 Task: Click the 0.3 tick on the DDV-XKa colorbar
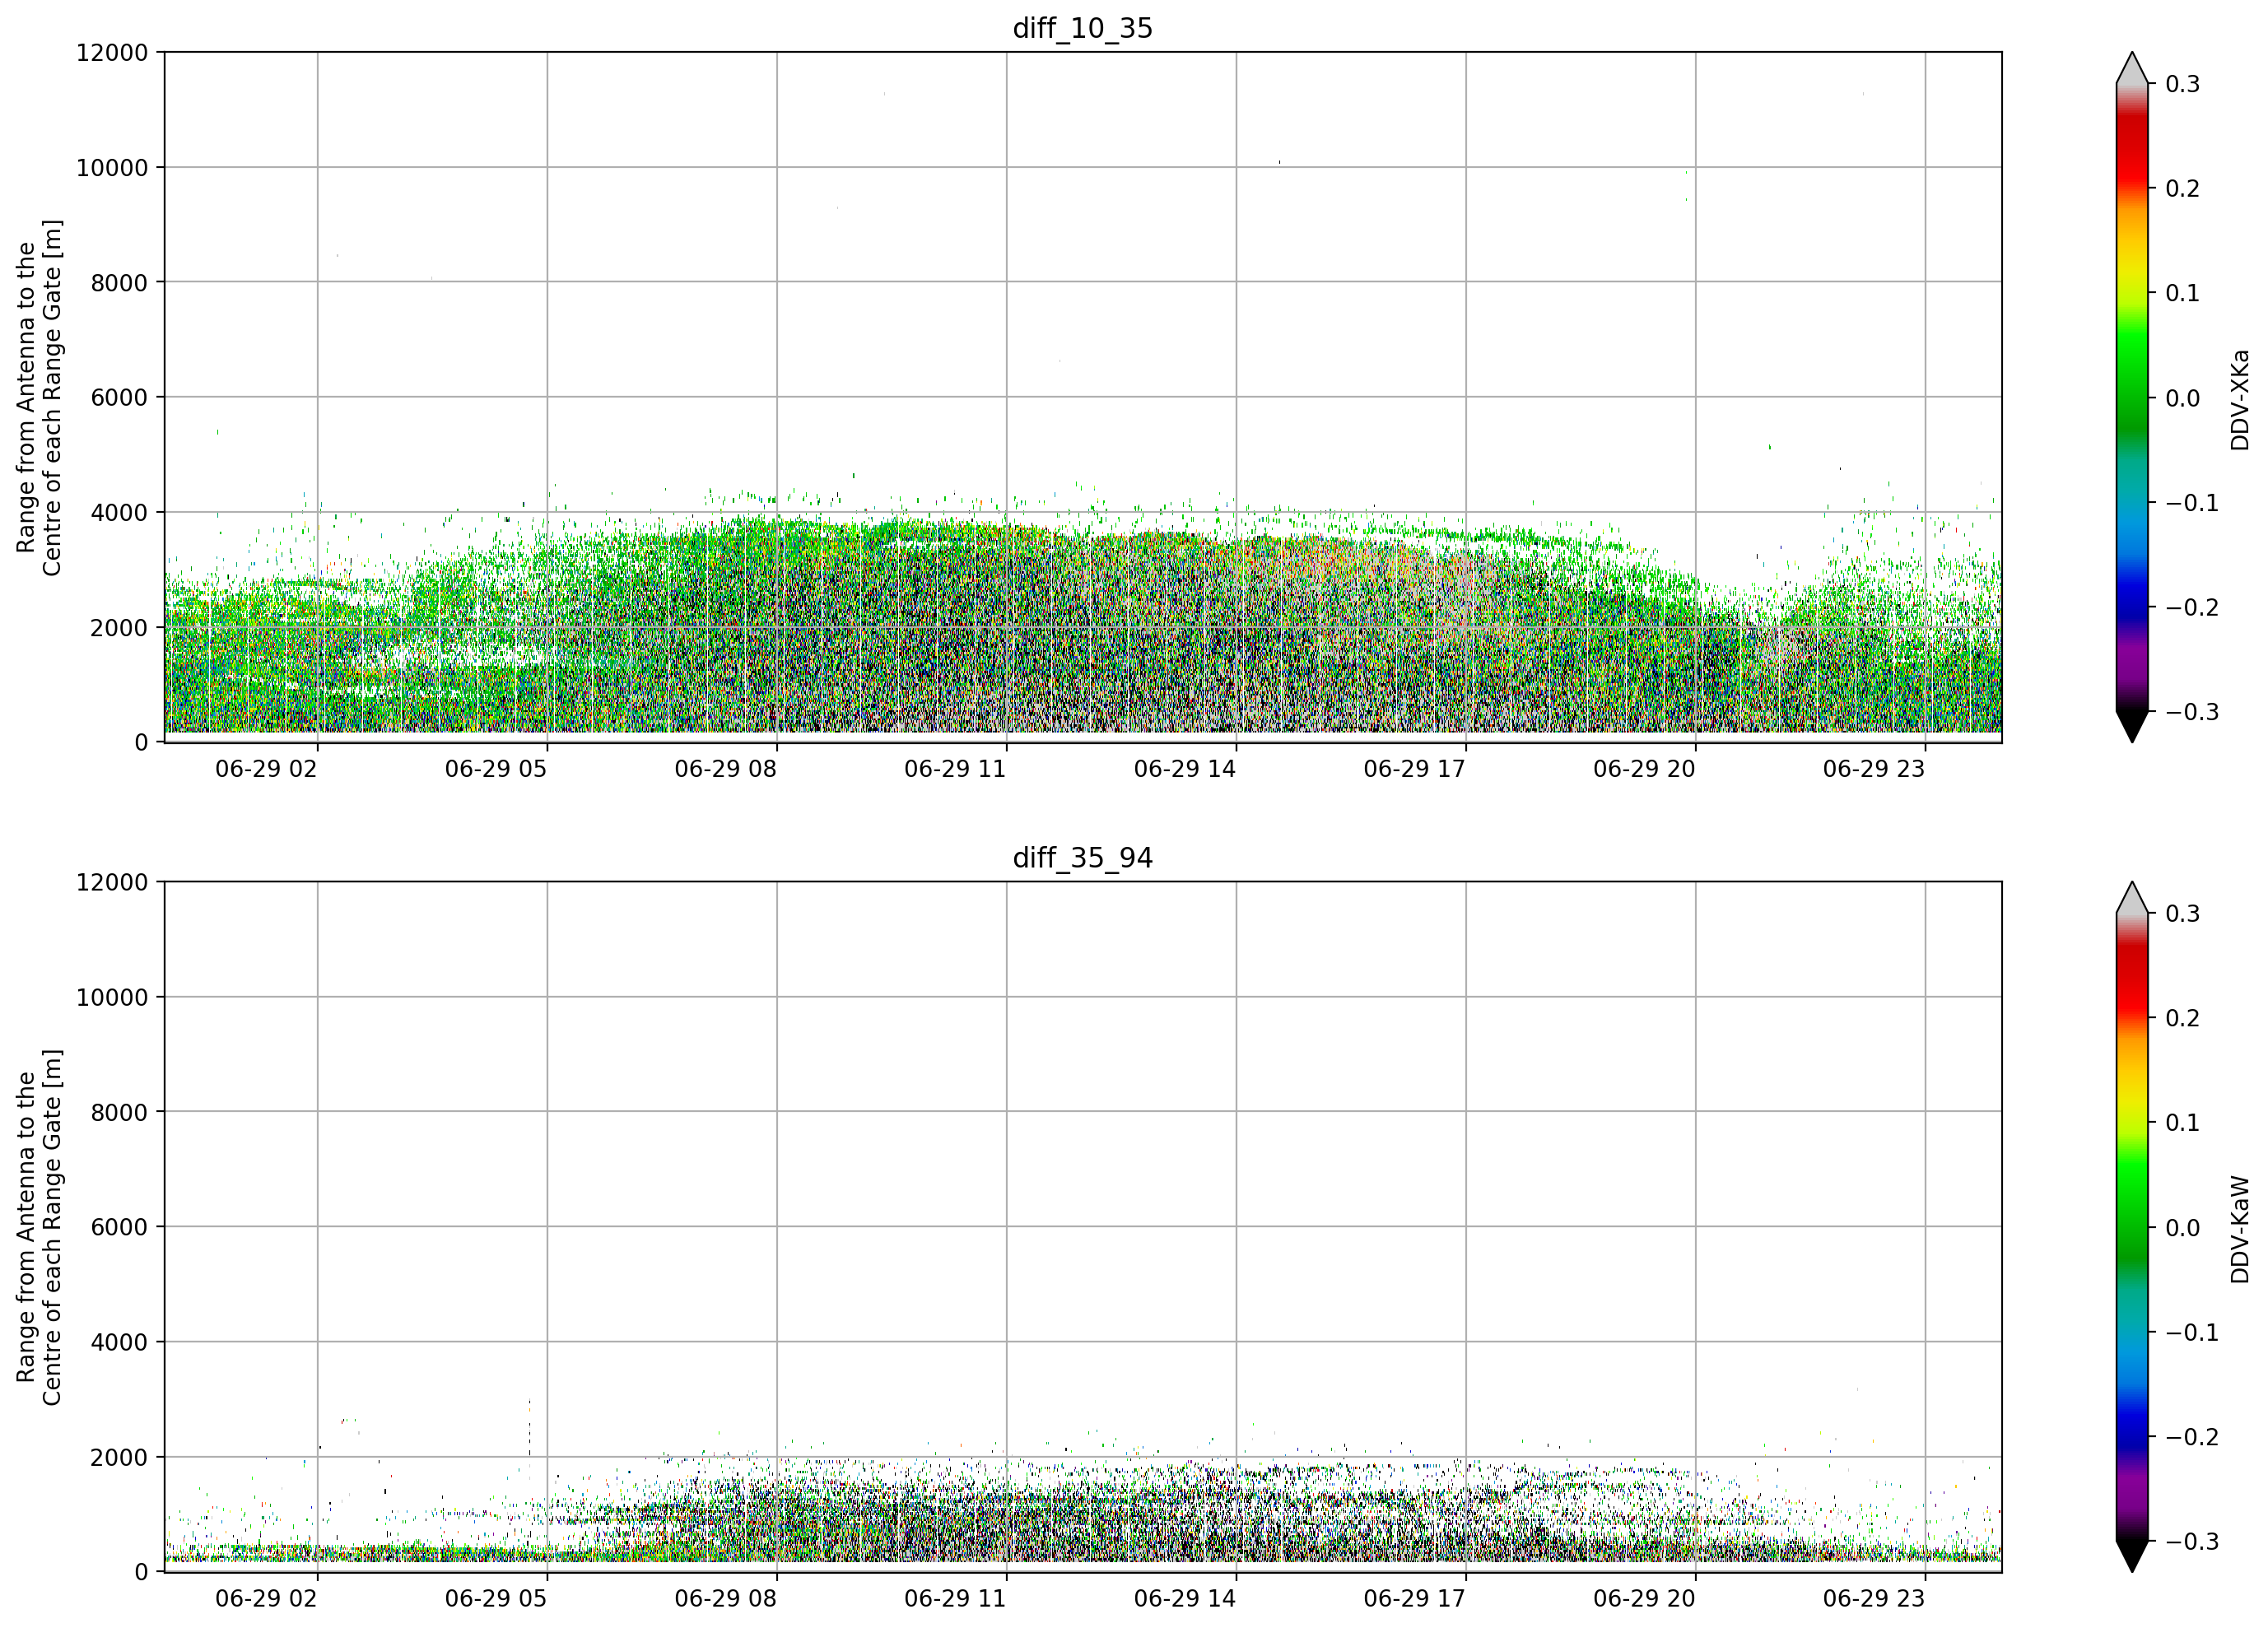click(x=2183, y=84)
